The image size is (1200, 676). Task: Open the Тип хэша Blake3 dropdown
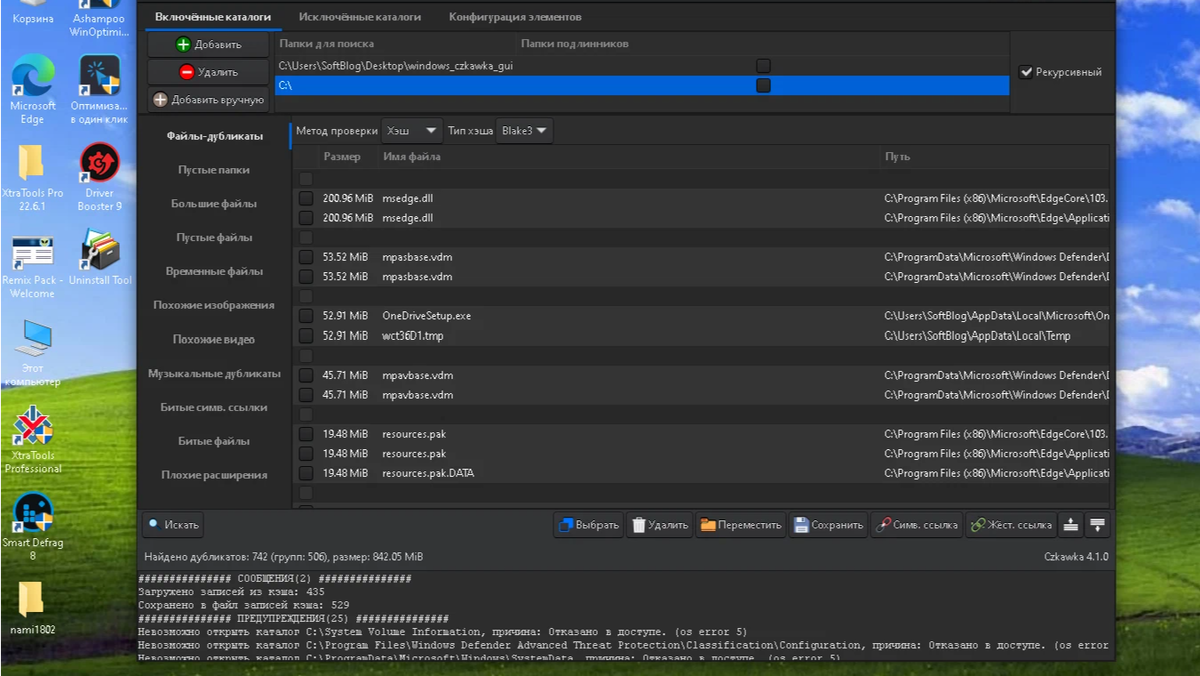pos(525,131)
